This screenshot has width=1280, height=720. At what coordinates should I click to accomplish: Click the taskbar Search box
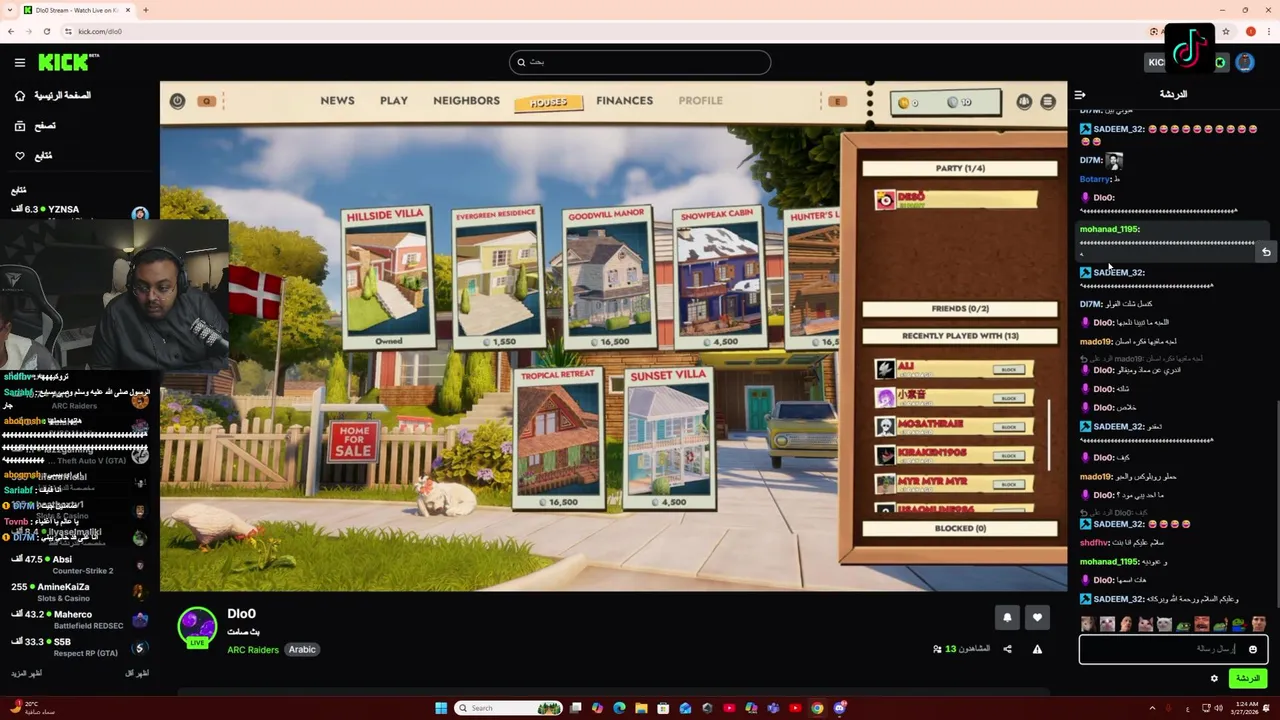coord(508,708)
